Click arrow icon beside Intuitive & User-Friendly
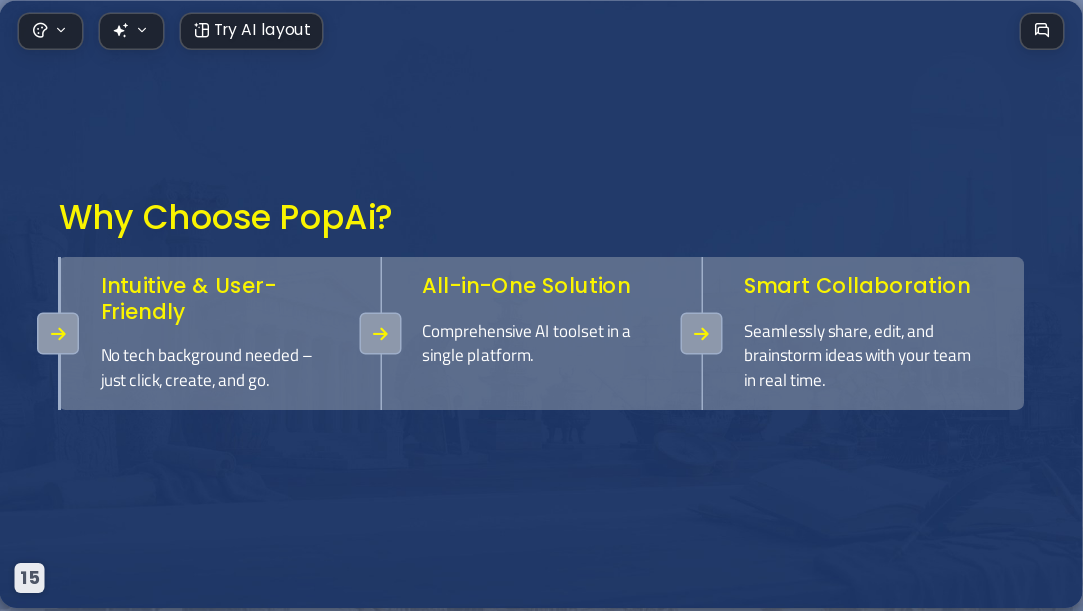The image size is (1083, 611). [x=58, y=333]
